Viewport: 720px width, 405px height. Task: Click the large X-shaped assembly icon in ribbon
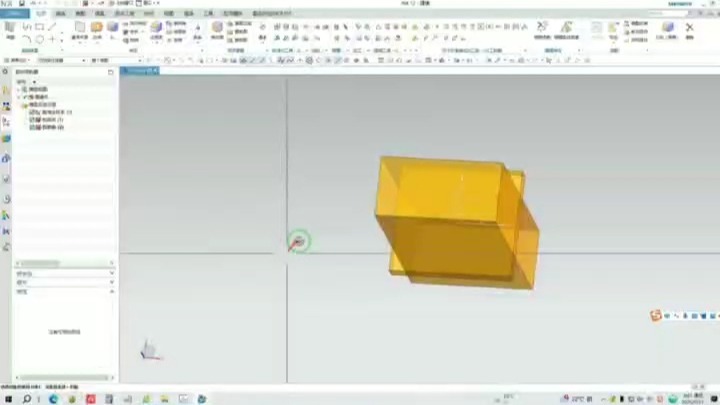coord(542,28)
